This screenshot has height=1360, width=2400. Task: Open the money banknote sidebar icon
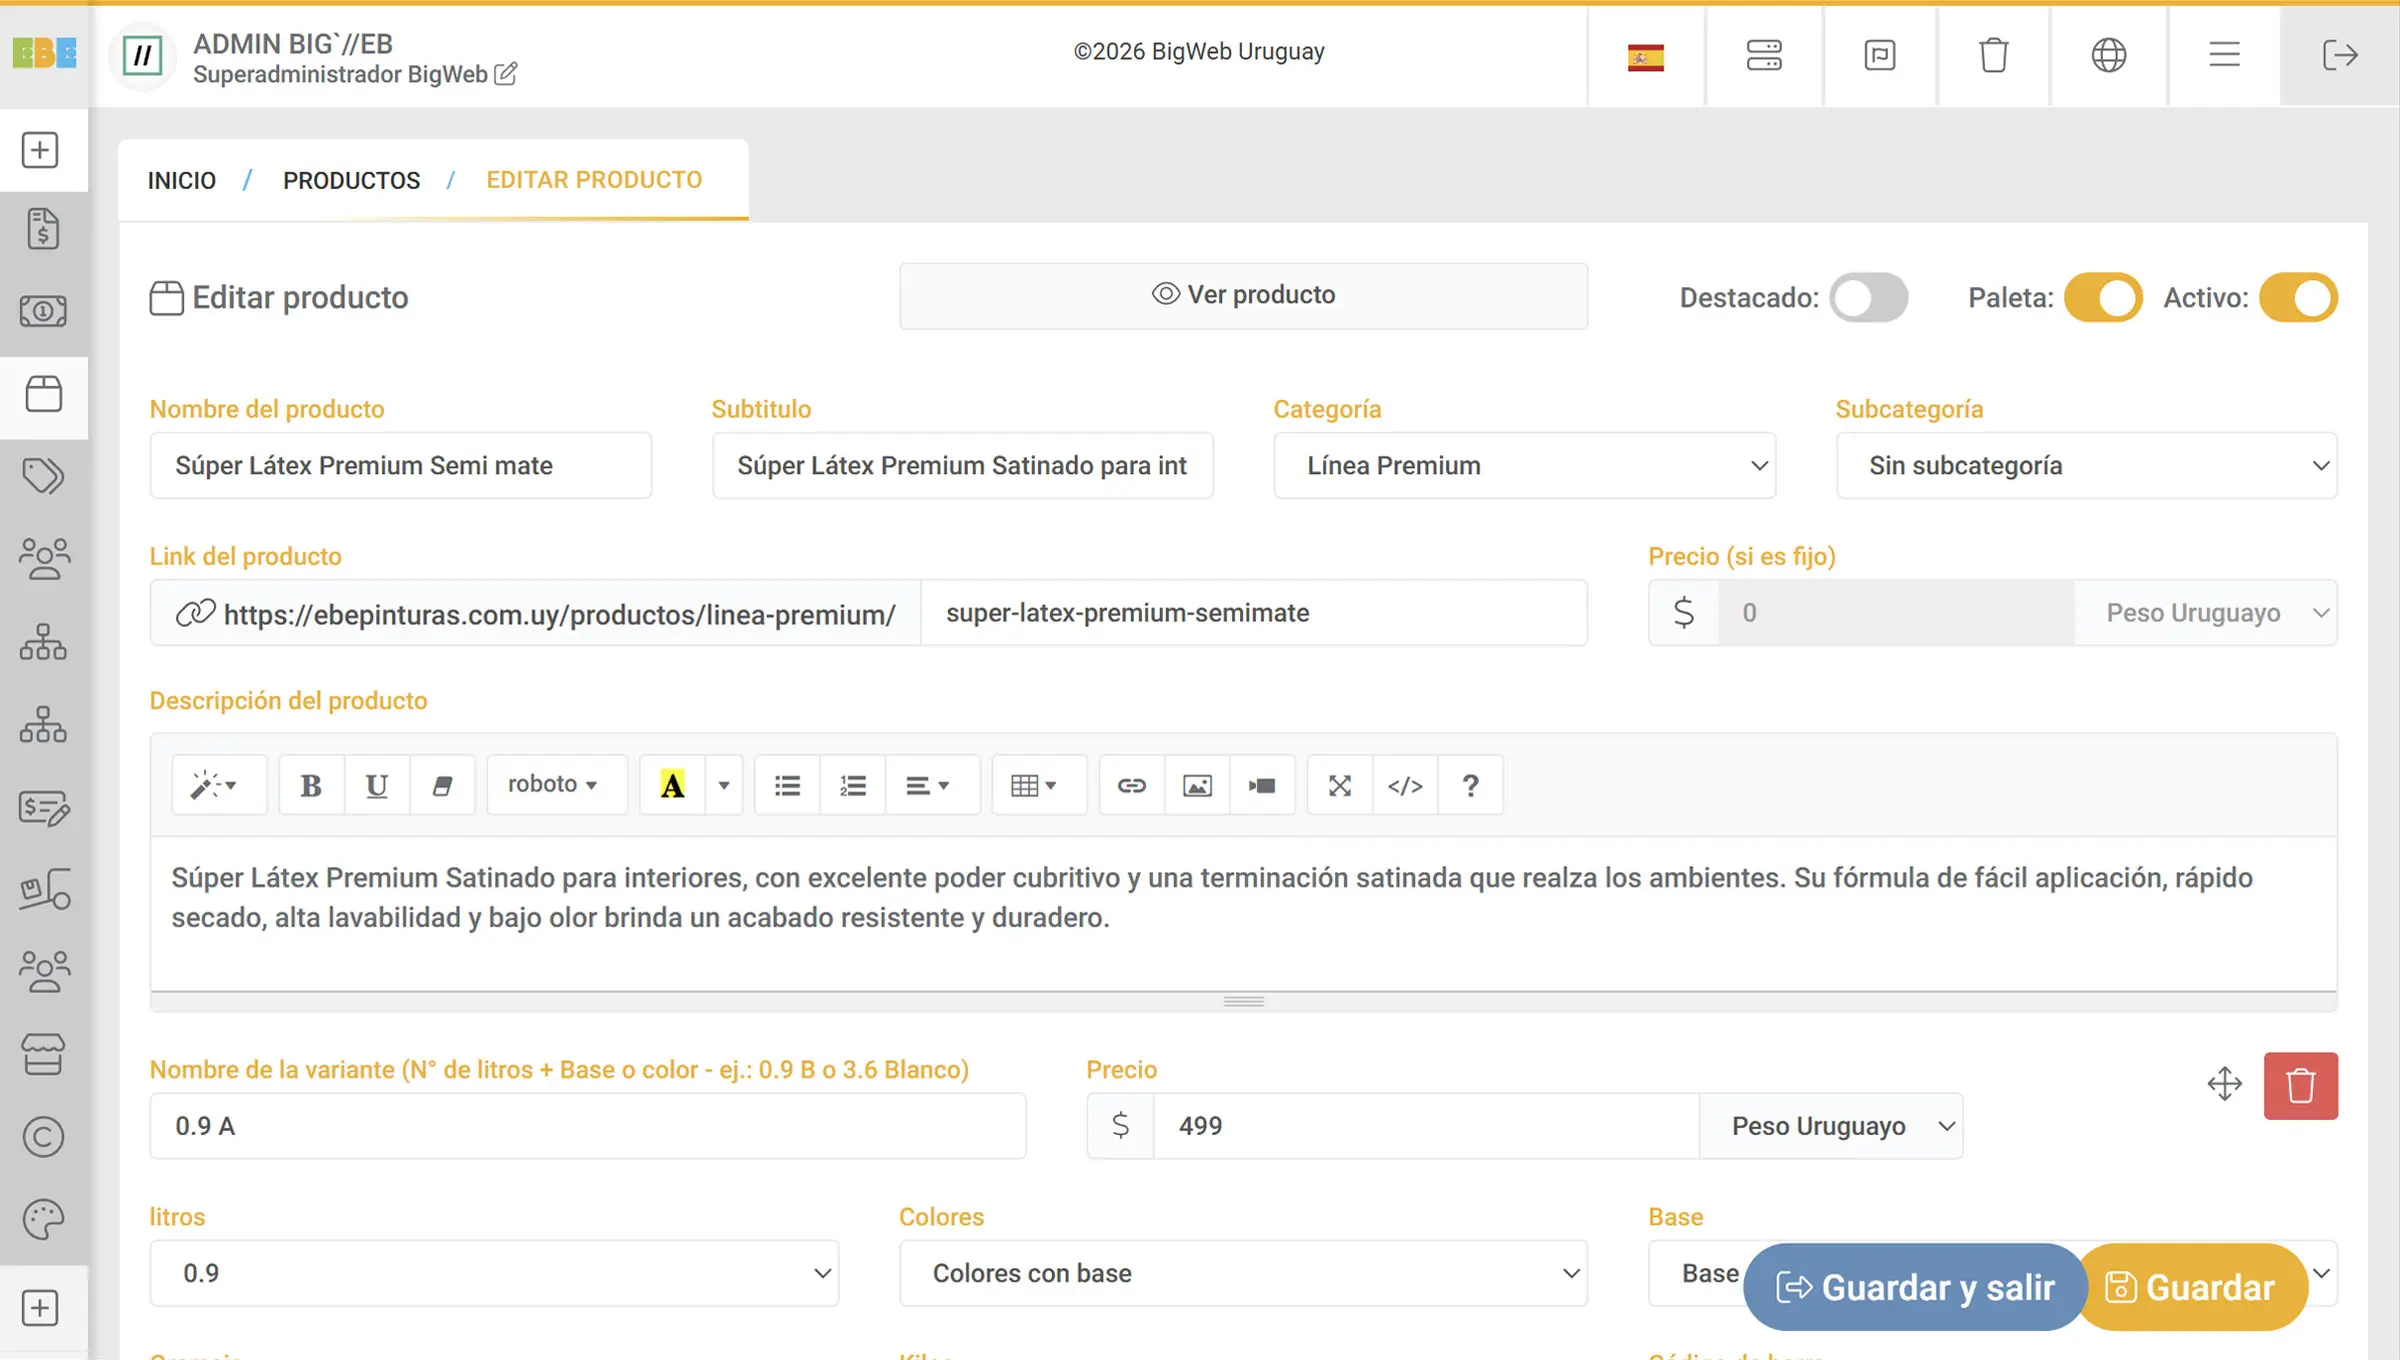click(43, 311)
